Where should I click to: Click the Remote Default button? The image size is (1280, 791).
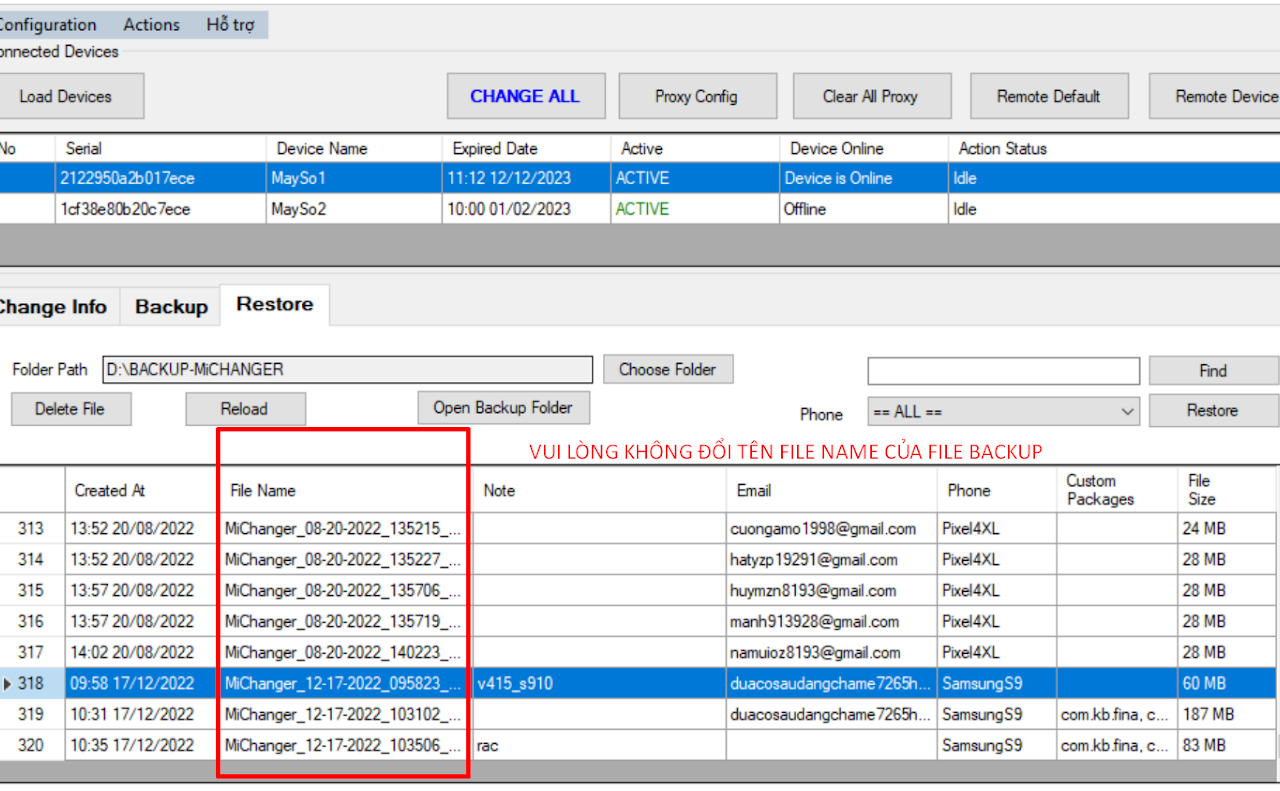1049,97
